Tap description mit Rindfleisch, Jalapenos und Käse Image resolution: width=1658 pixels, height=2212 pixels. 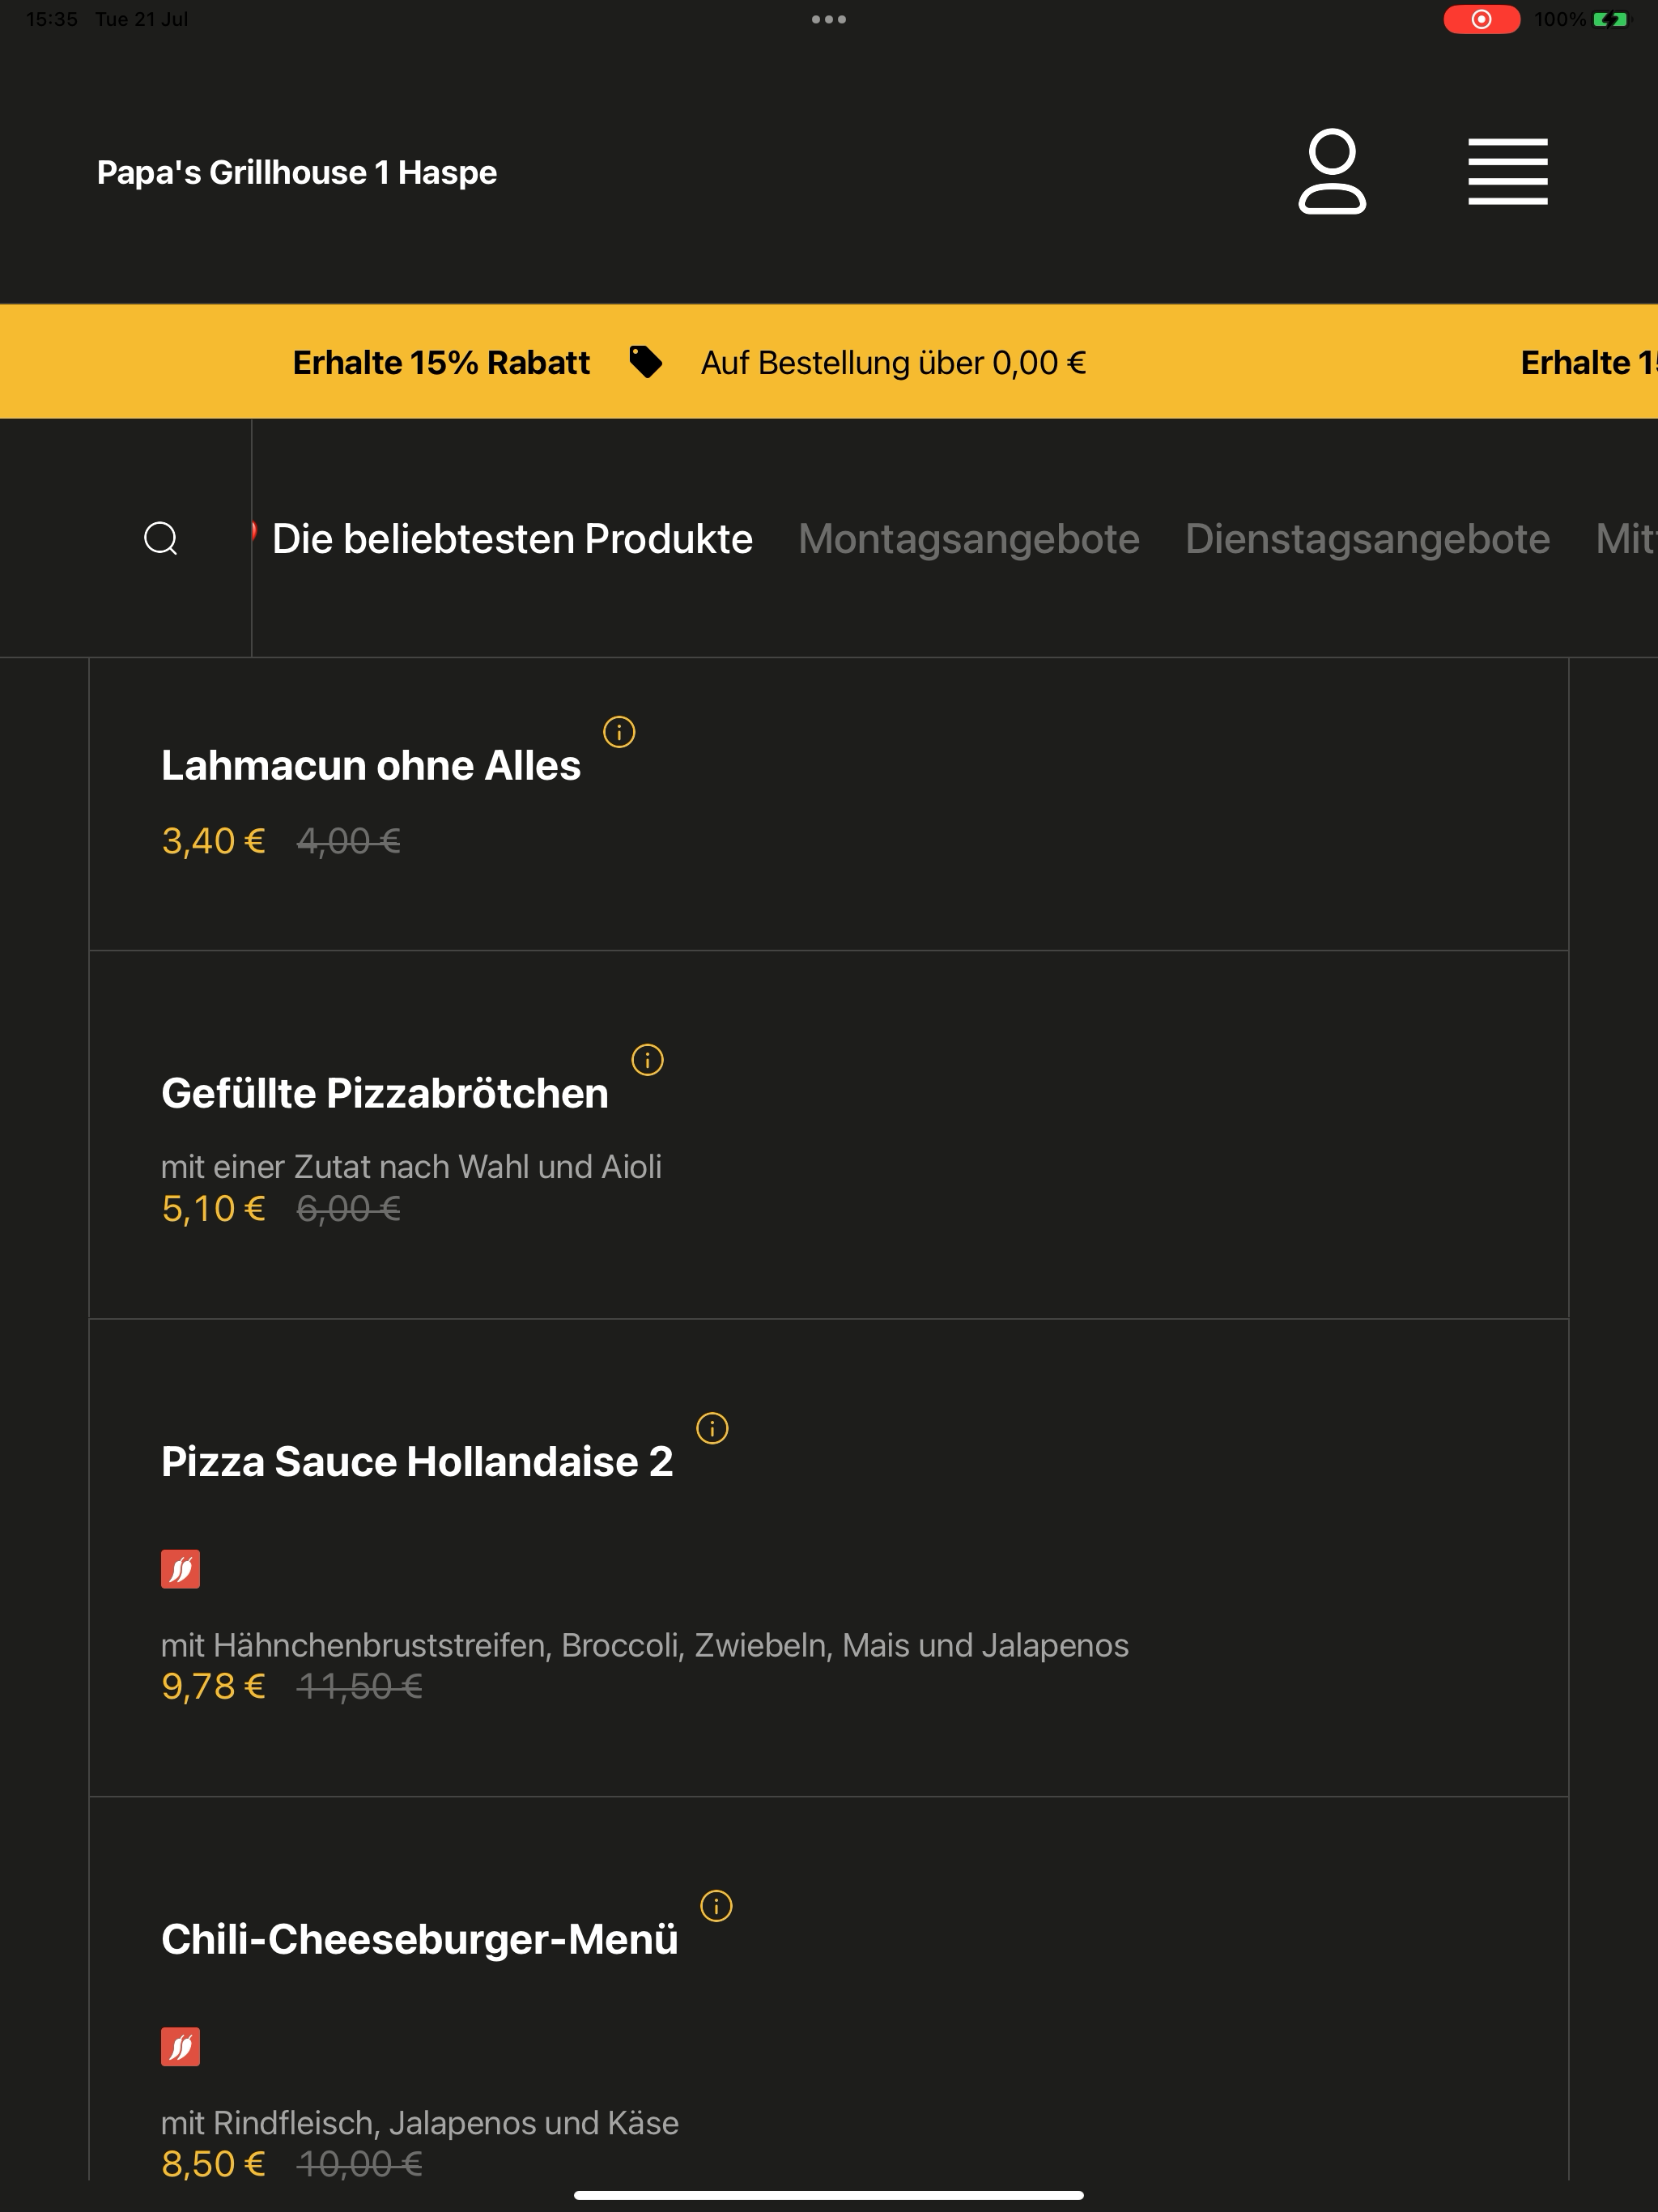pos(420,2123)
